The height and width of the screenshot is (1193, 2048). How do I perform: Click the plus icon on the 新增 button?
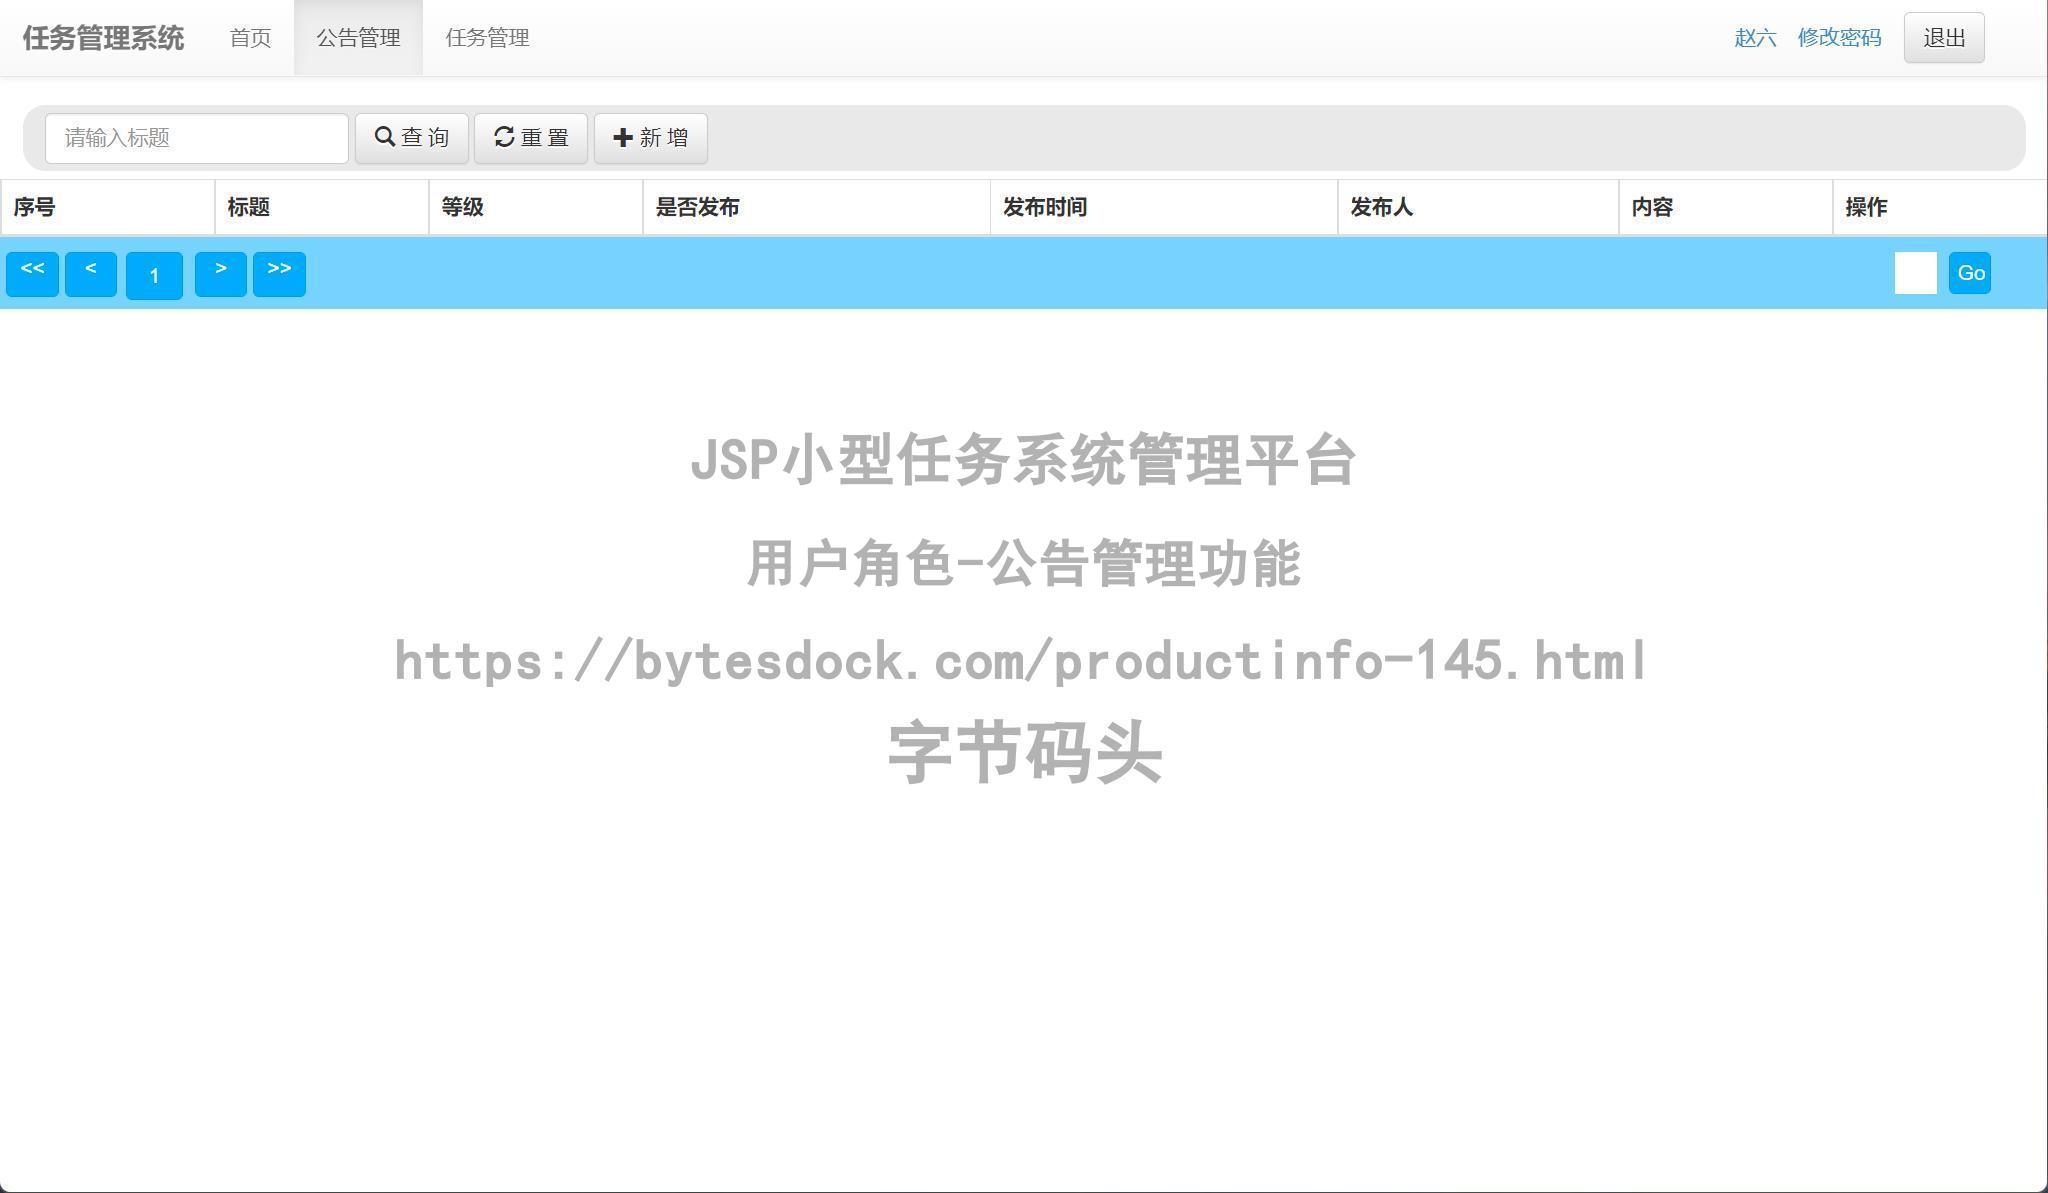point(622,137)
